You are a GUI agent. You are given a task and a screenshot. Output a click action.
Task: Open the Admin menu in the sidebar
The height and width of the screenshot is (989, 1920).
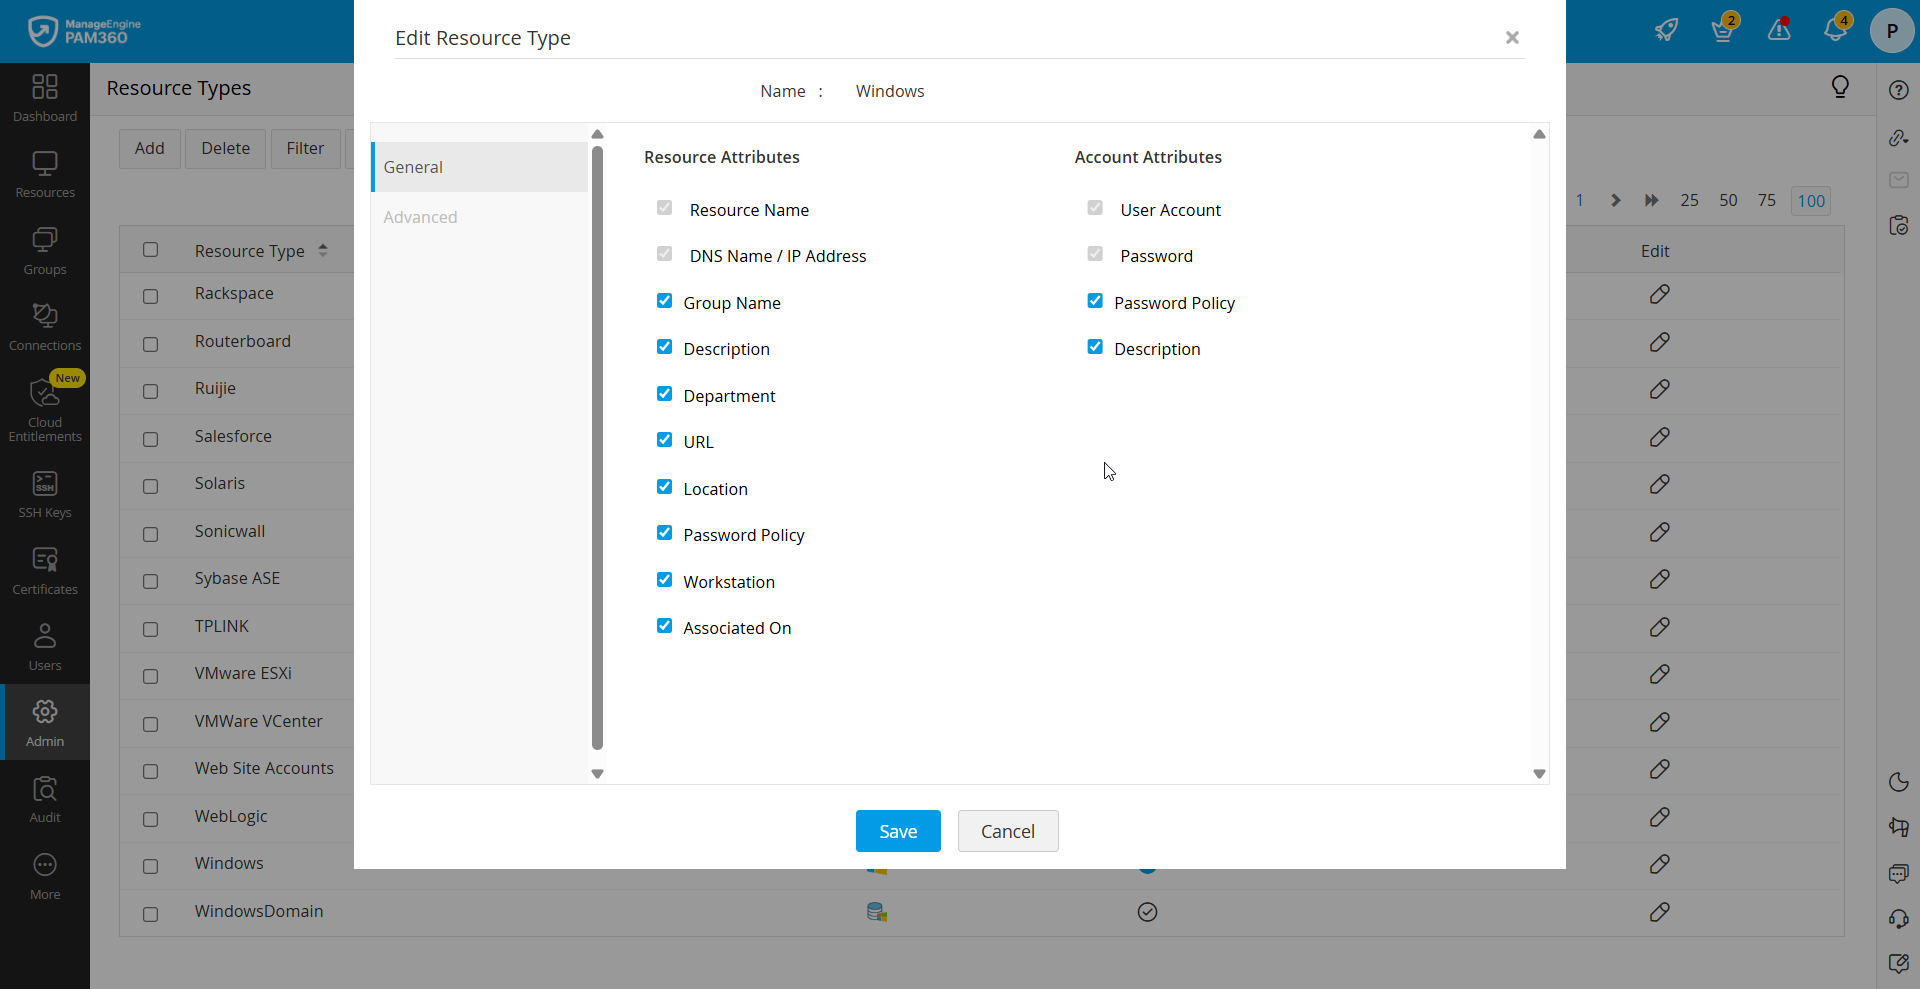45,722
